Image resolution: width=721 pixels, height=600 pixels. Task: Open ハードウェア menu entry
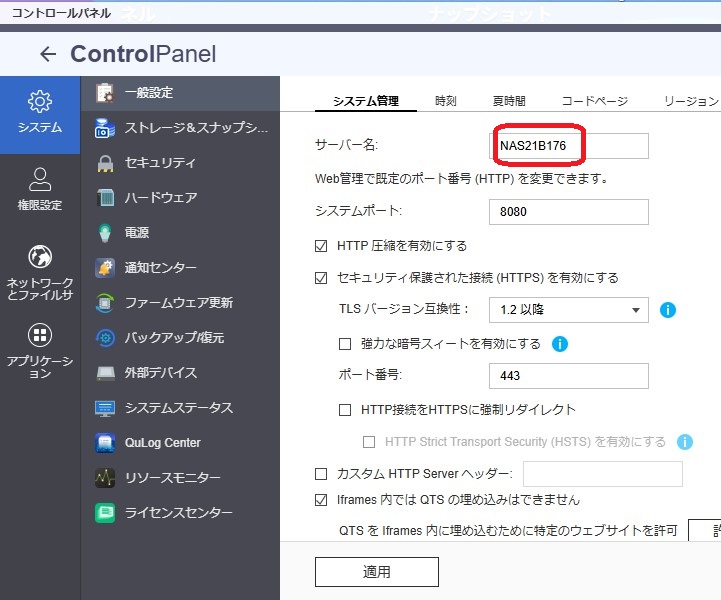click(180, 198)
